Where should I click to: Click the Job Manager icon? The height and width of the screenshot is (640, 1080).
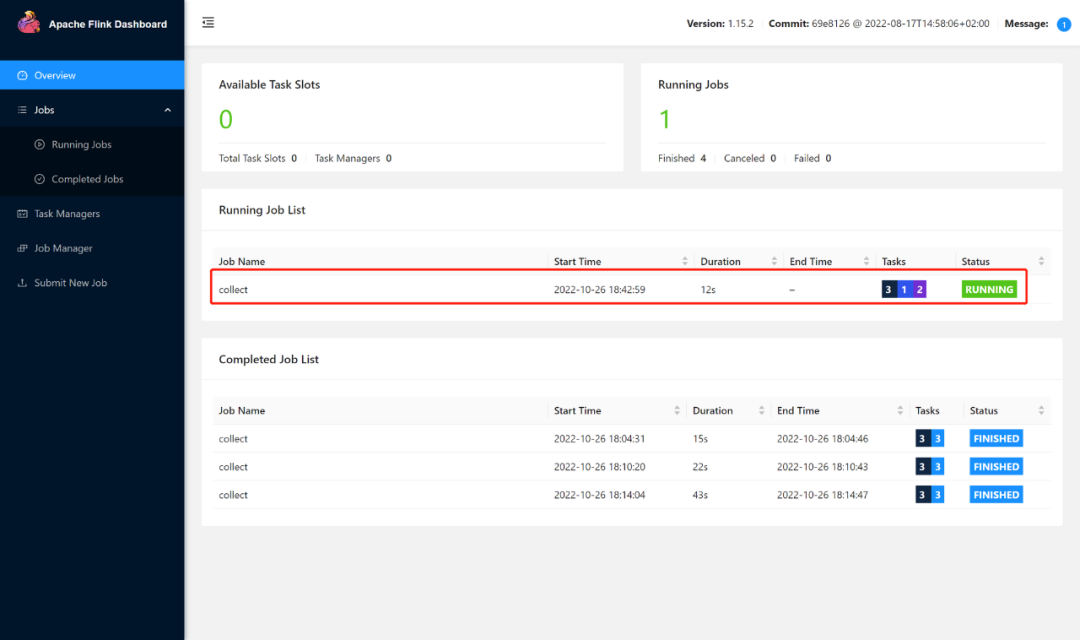(23, 248)
